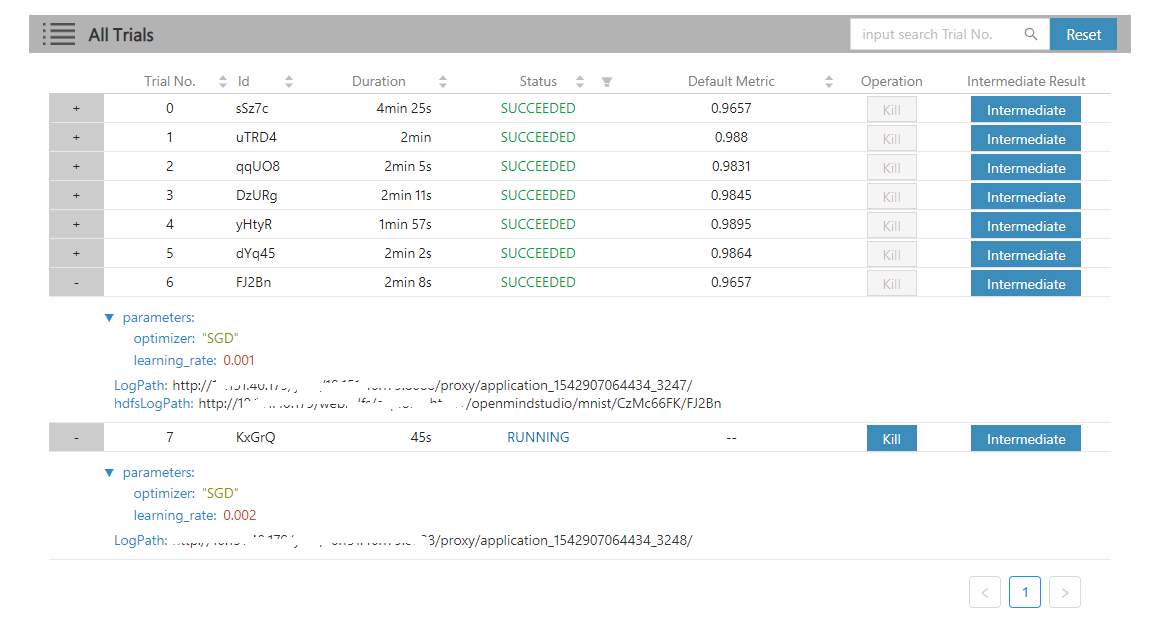Collapse the expanded row for trial 6
Screen dimensions: 1172x621
(76, 282)
